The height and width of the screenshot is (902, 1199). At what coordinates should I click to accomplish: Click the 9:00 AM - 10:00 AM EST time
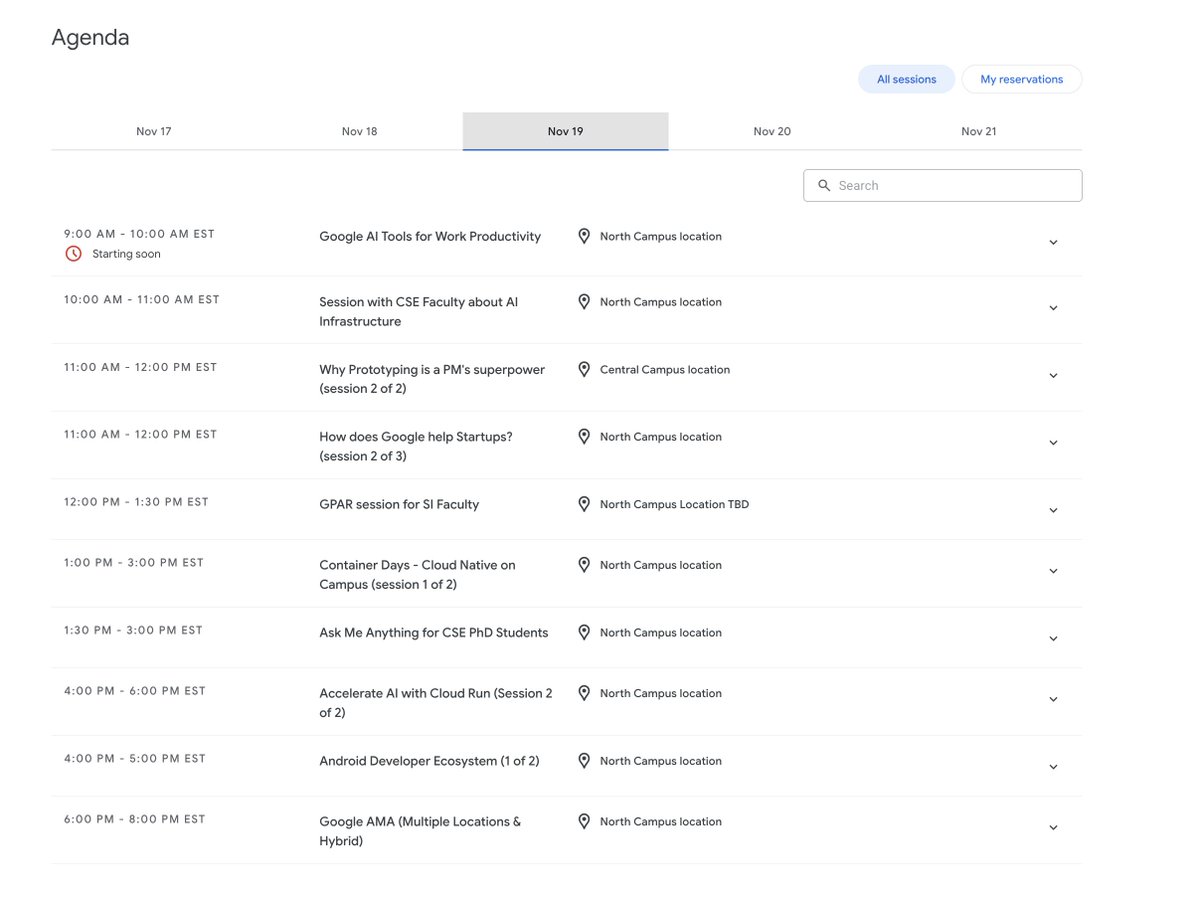(139, 234)
